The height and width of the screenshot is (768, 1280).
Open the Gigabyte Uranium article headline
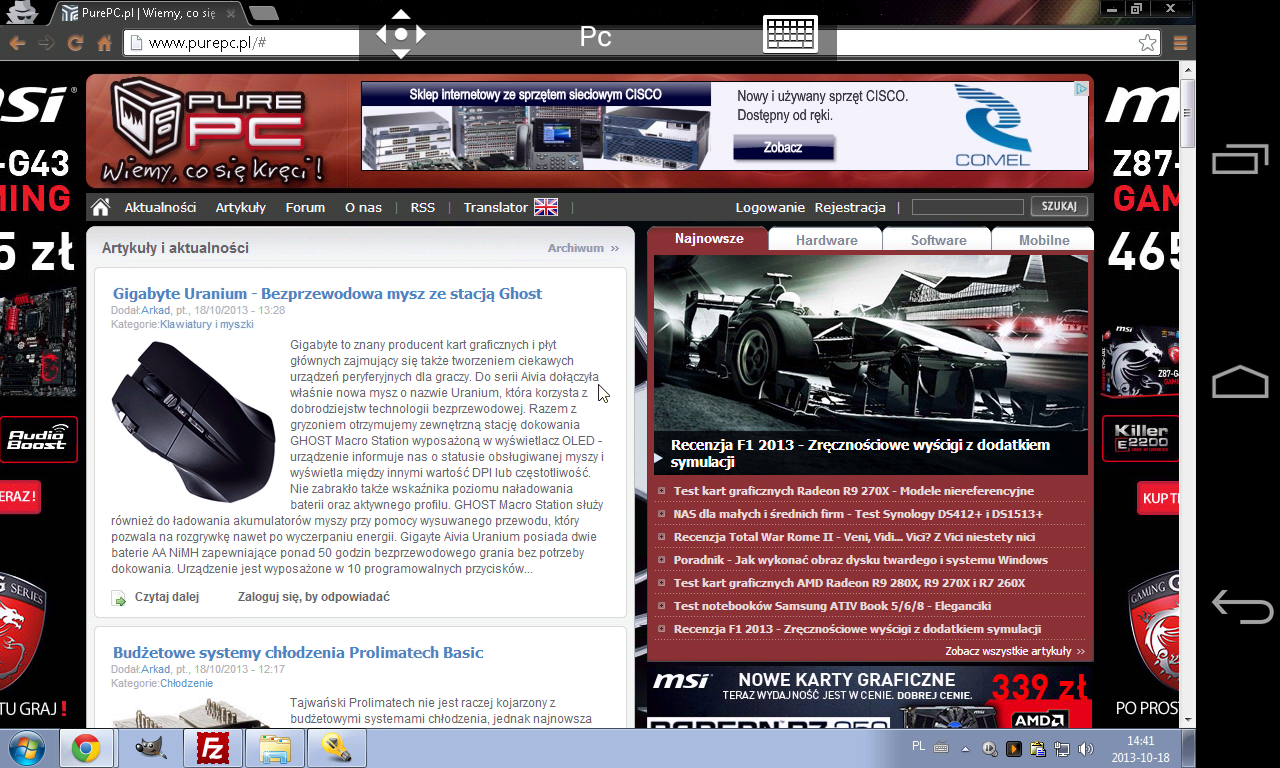[327, 293]
